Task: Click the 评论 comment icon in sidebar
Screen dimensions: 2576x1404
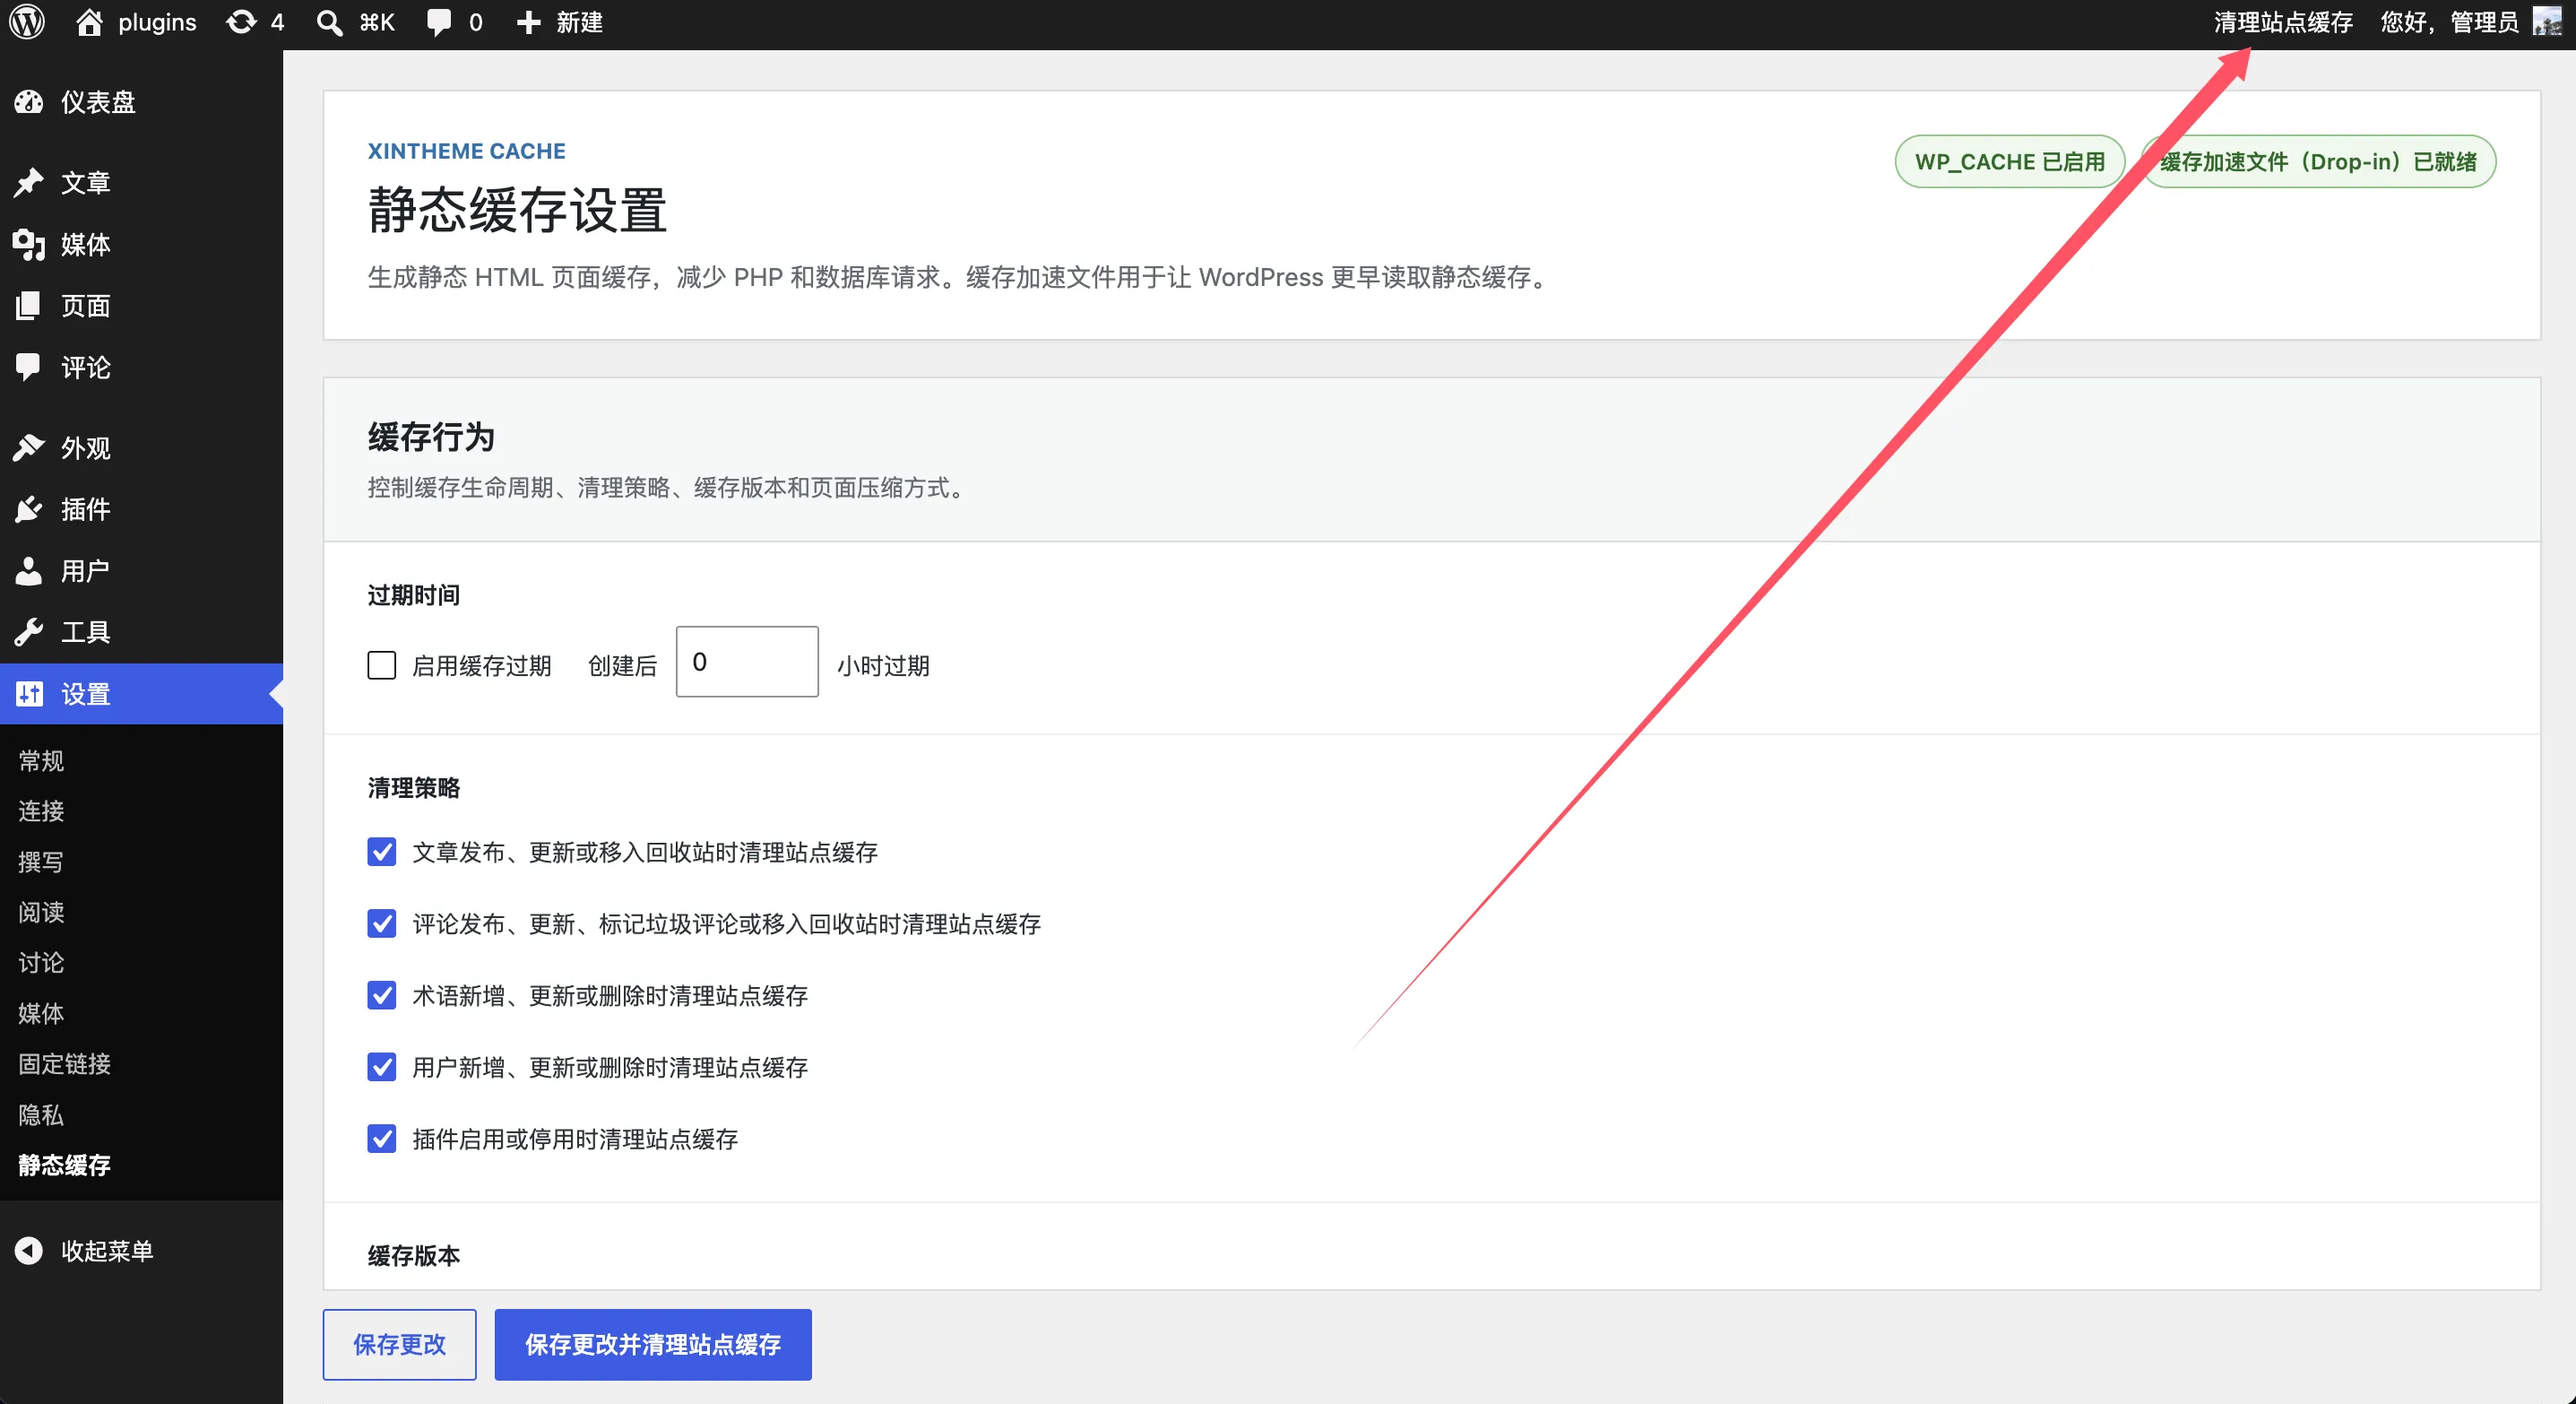Action: pos(29,367)
